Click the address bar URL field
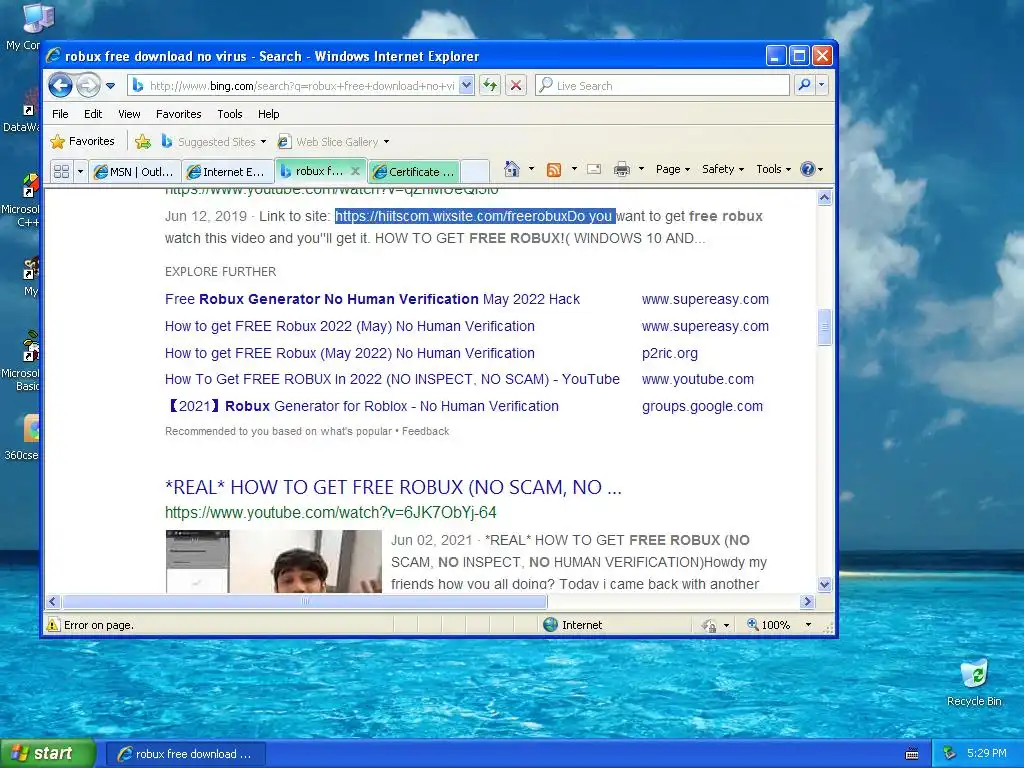The width and height of the screenshot is (1024, 768). tap(300, 86)
